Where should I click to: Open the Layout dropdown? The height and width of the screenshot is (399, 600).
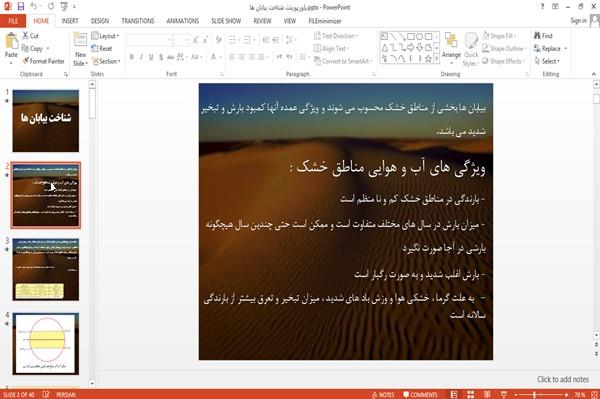[x=105, y=36]
